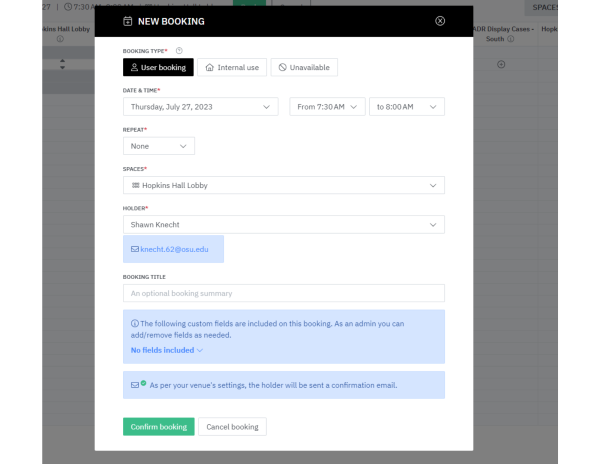Click the blocked icon on Unavailable
The image size is (600, 464).
click(x=282, y=67)
